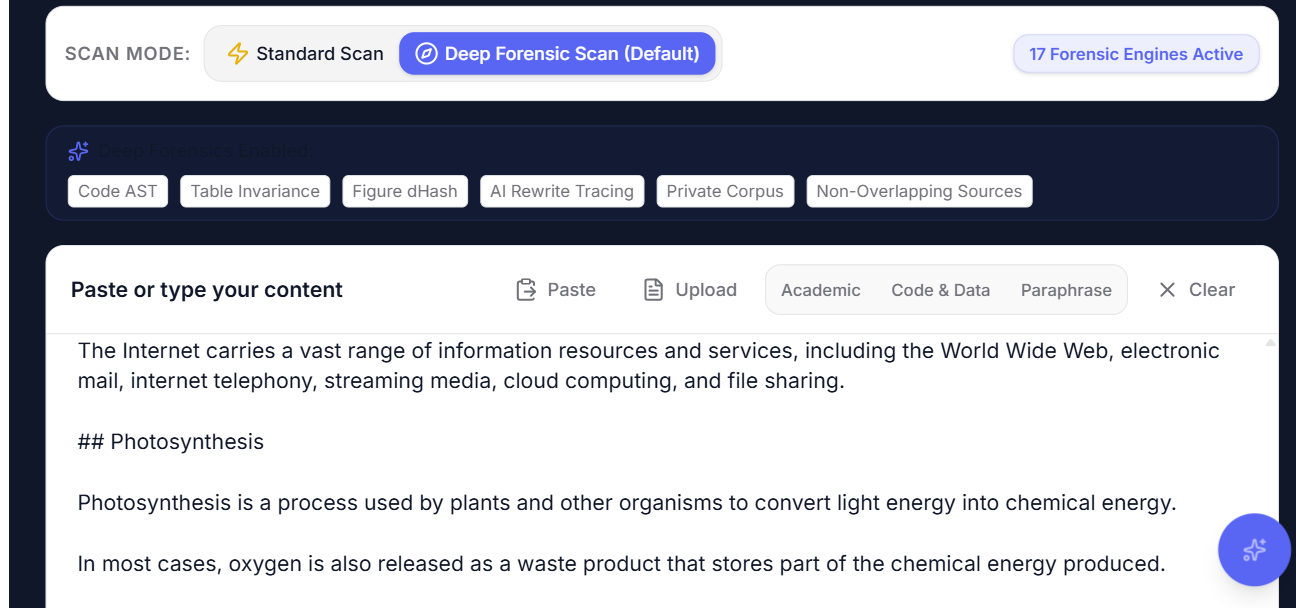This screenshot has height=608, width=1296.
Task: Click the AI Rewrite Tracing tag
Action: point(562,191)
